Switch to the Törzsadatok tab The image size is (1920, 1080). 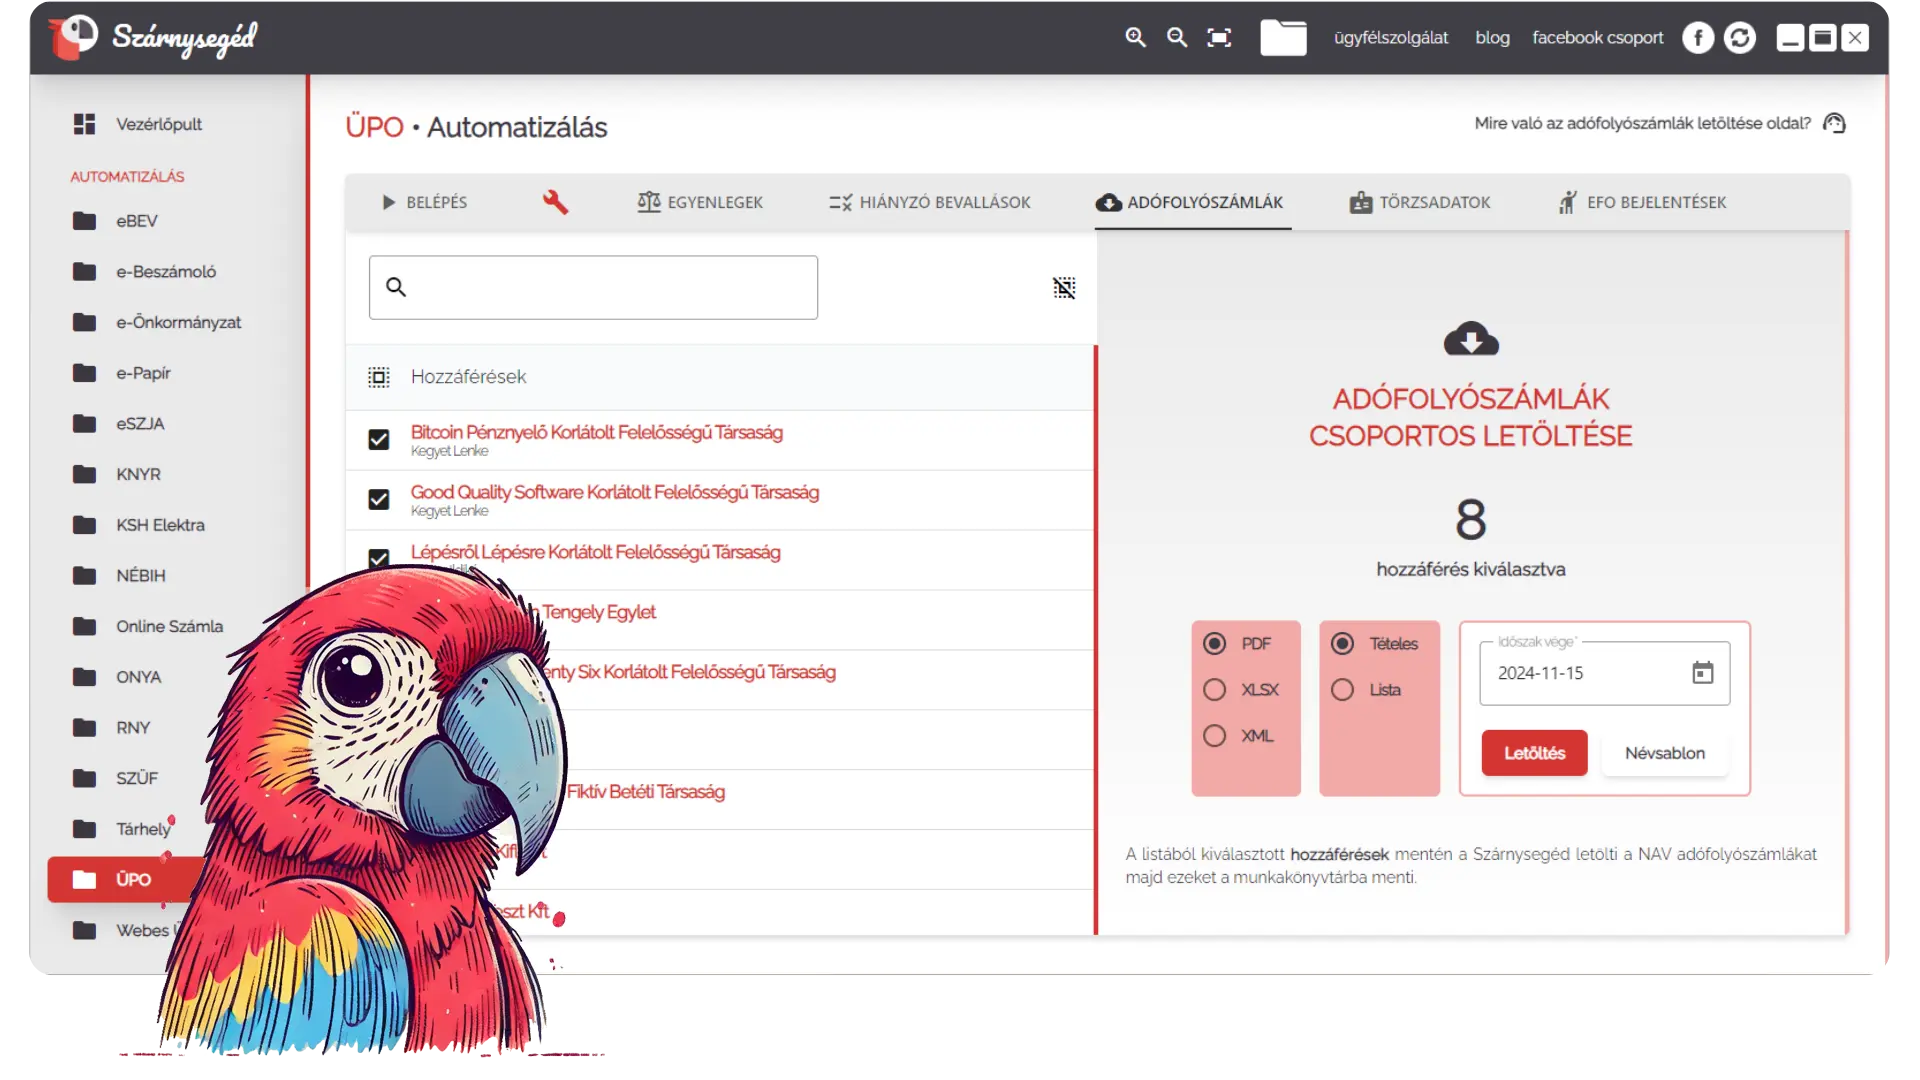[1420, 202]
